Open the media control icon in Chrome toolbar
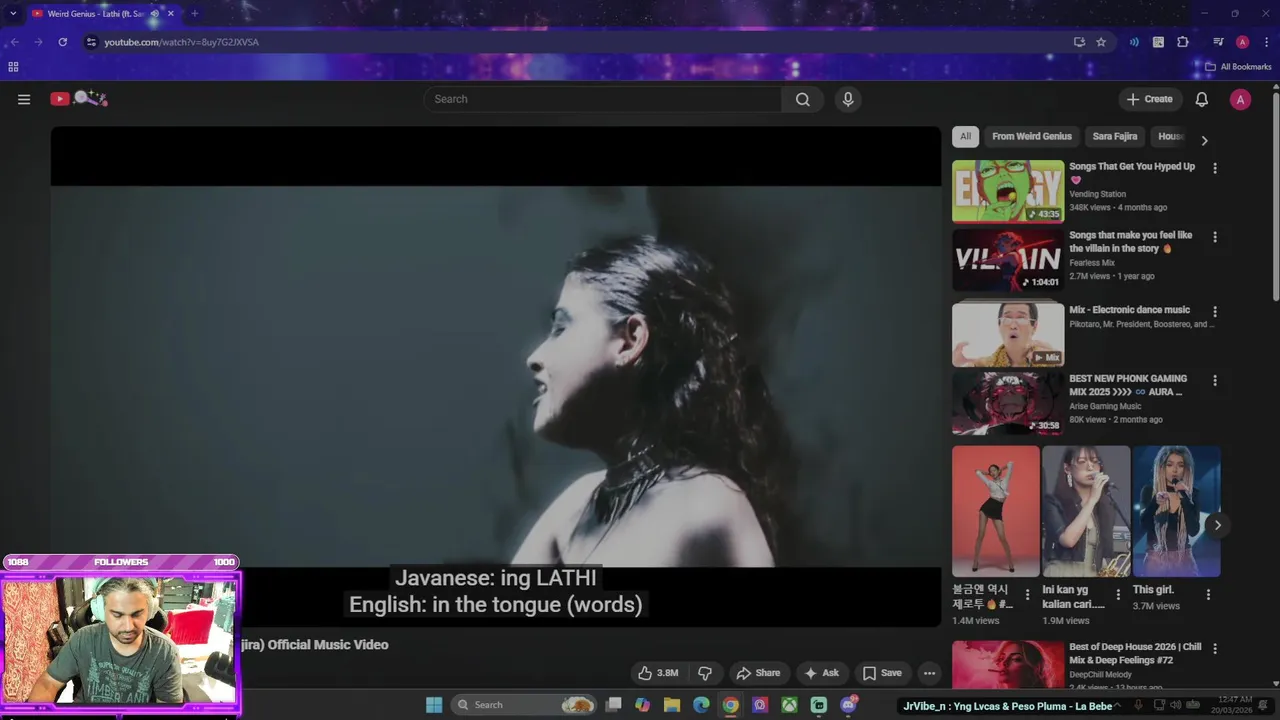The image size is (1280, 720). click(x=1218, y=42)
